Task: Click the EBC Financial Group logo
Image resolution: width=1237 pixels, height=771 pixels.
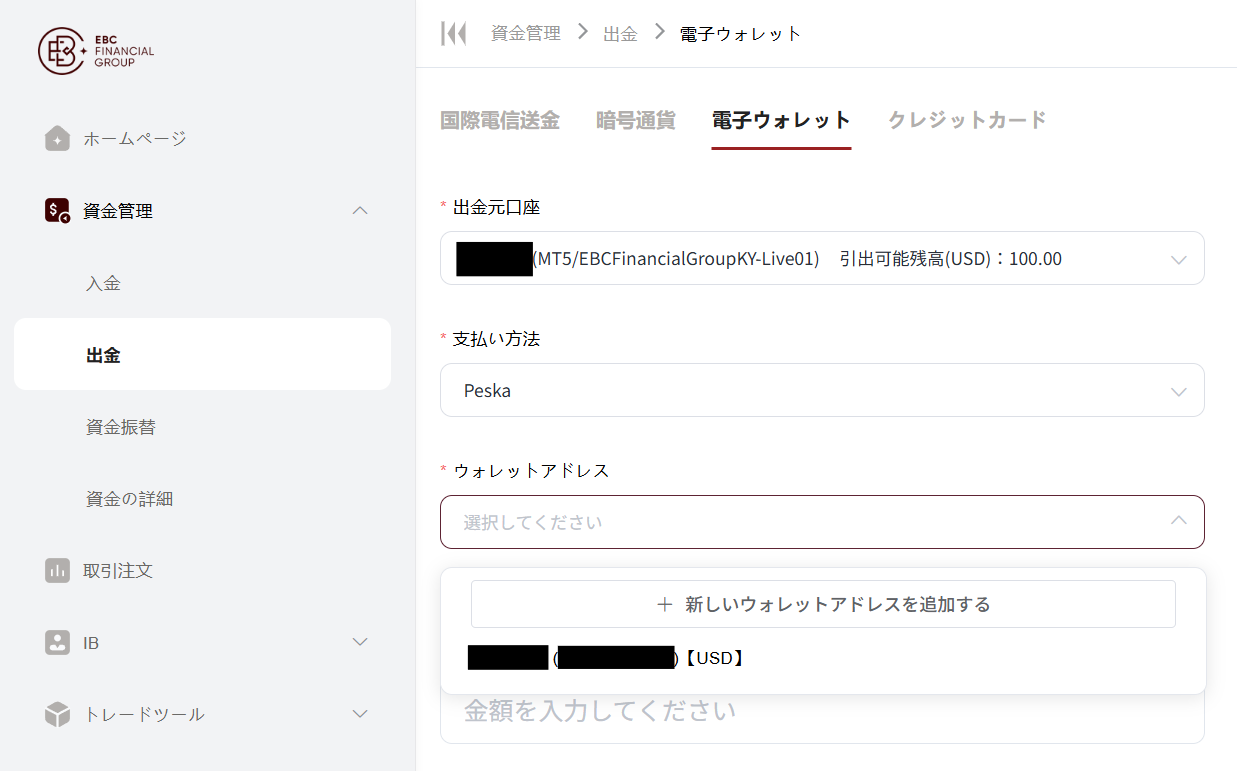Action: (x=96, y=51)
